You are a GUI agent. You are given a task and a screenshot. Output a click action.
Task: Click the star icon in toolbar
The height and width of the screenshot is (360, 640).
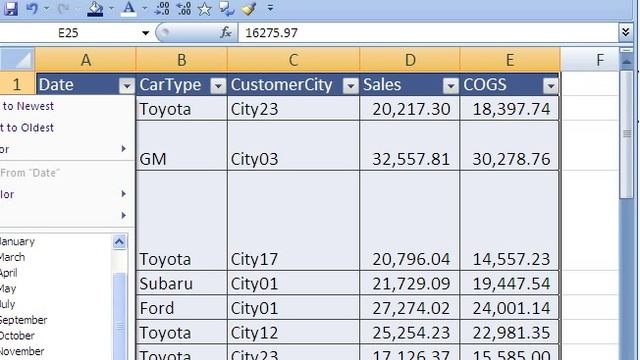point(204,9)
